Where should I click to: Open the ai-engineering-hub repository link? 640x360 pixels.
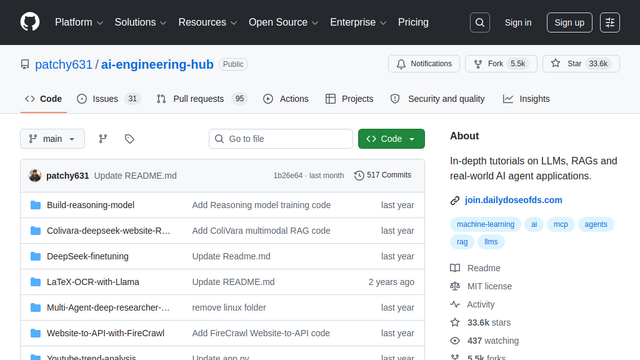(157, 64)
